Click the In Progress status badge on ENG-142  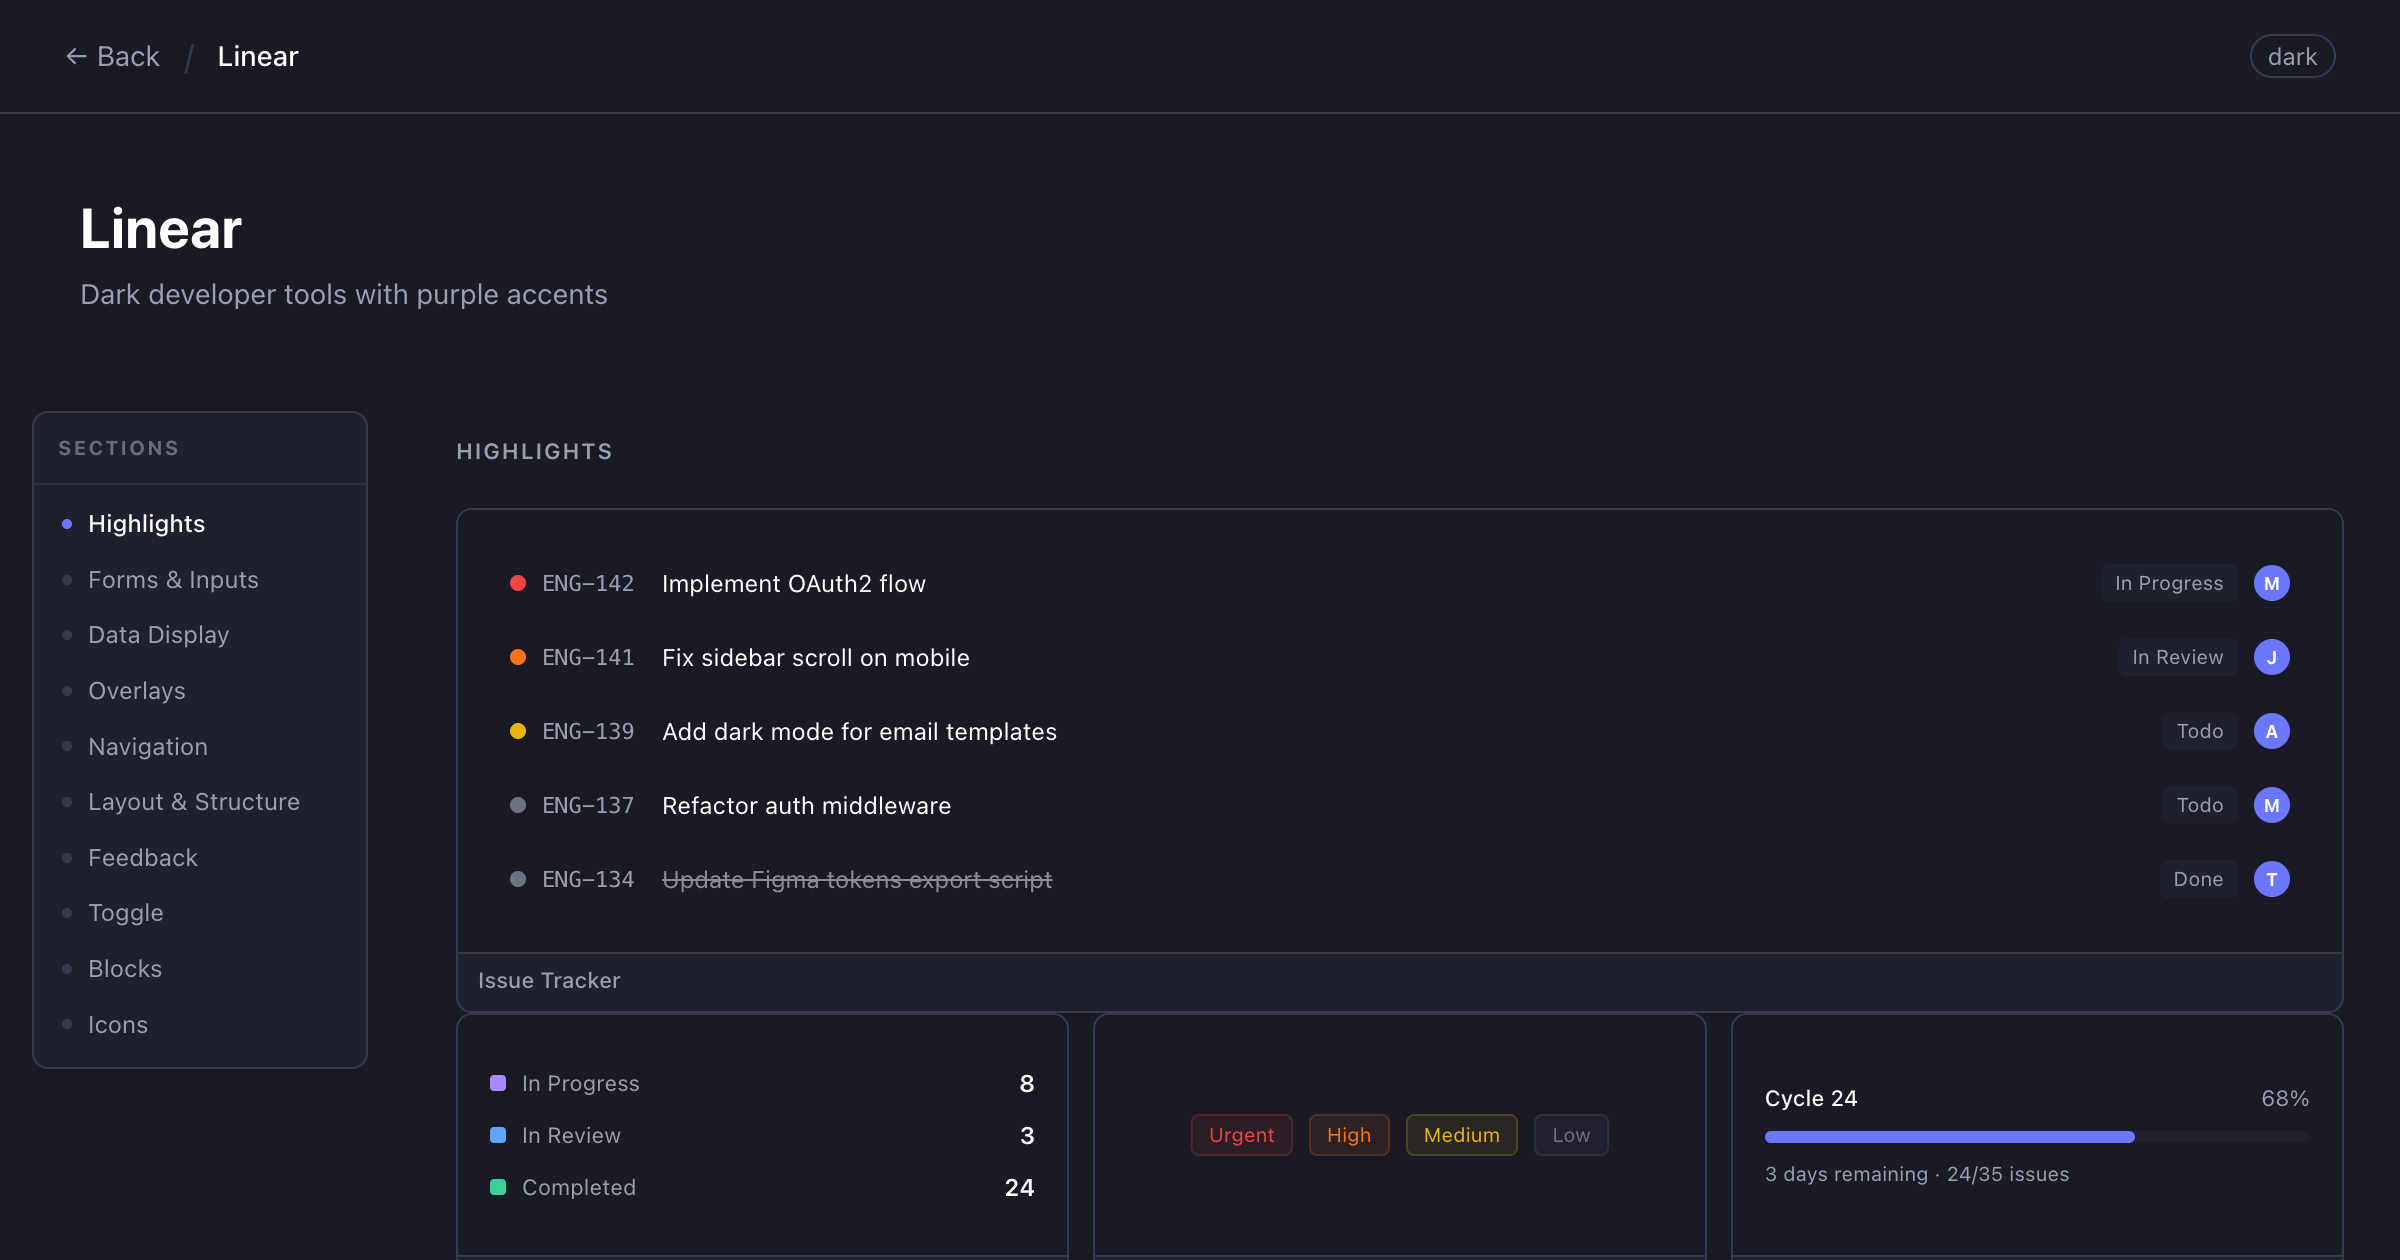2169,583
